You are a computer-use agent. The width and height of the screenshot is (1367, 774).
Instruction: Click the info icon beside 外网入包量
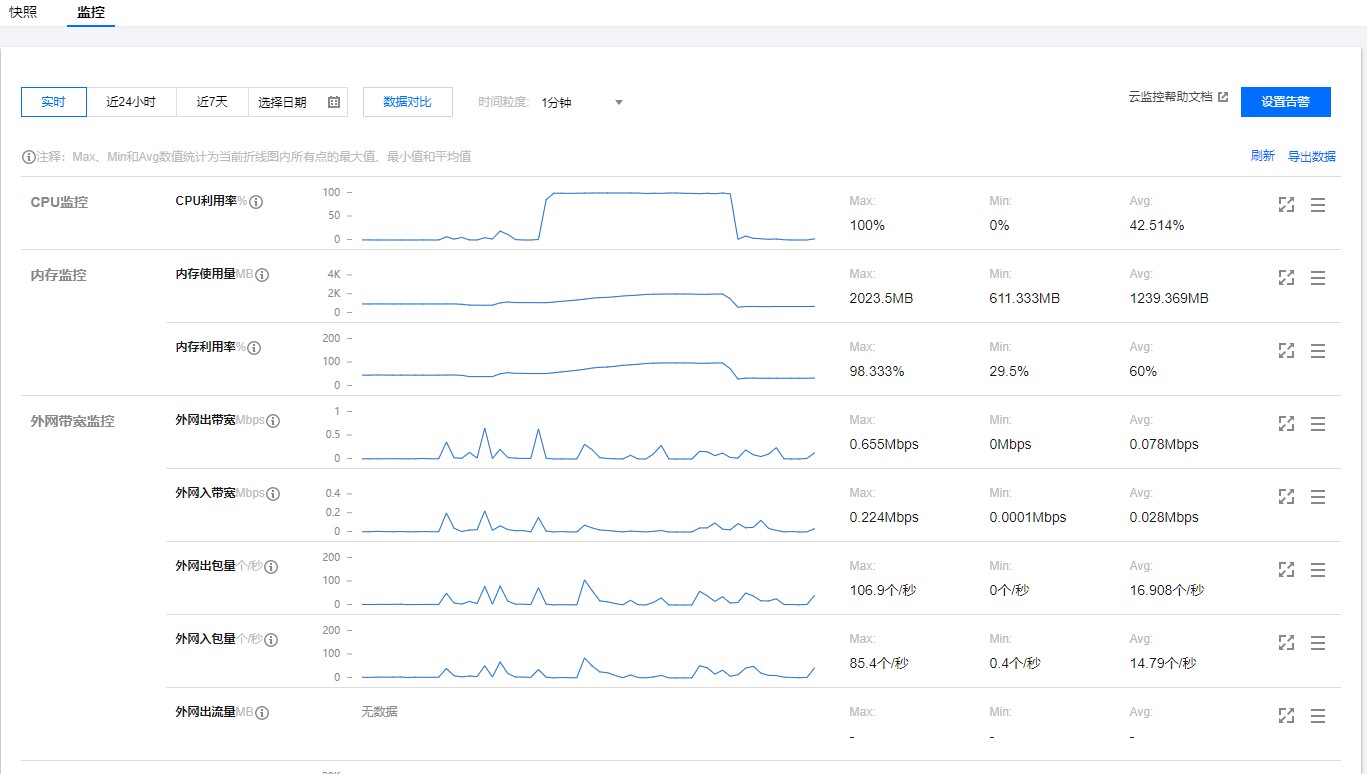pyautogui.click(x=271, y=640)
